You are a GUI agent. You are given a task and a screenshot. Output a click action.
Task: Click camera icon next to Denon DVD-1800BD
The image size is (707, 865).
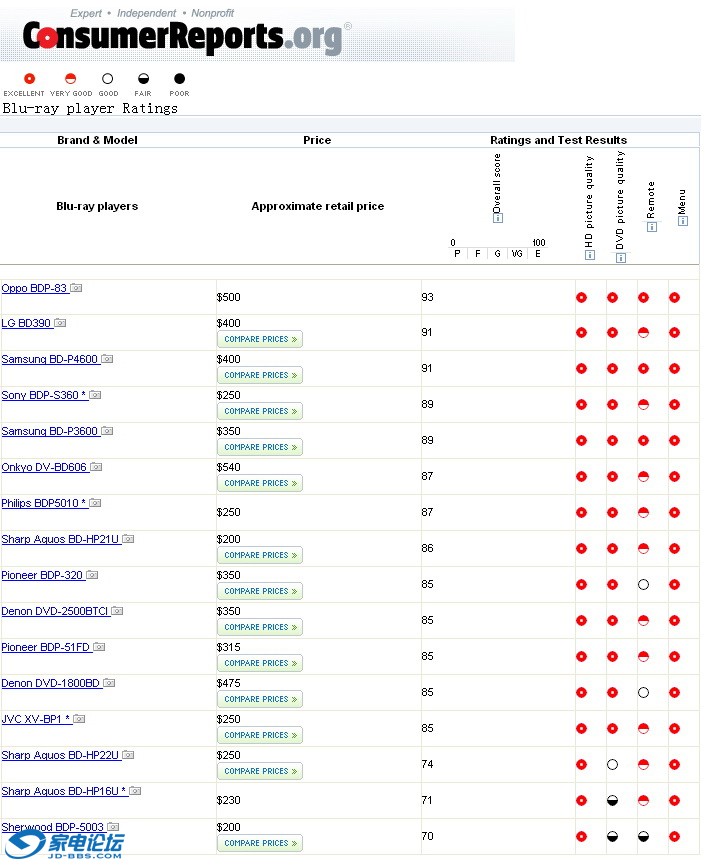109,683
